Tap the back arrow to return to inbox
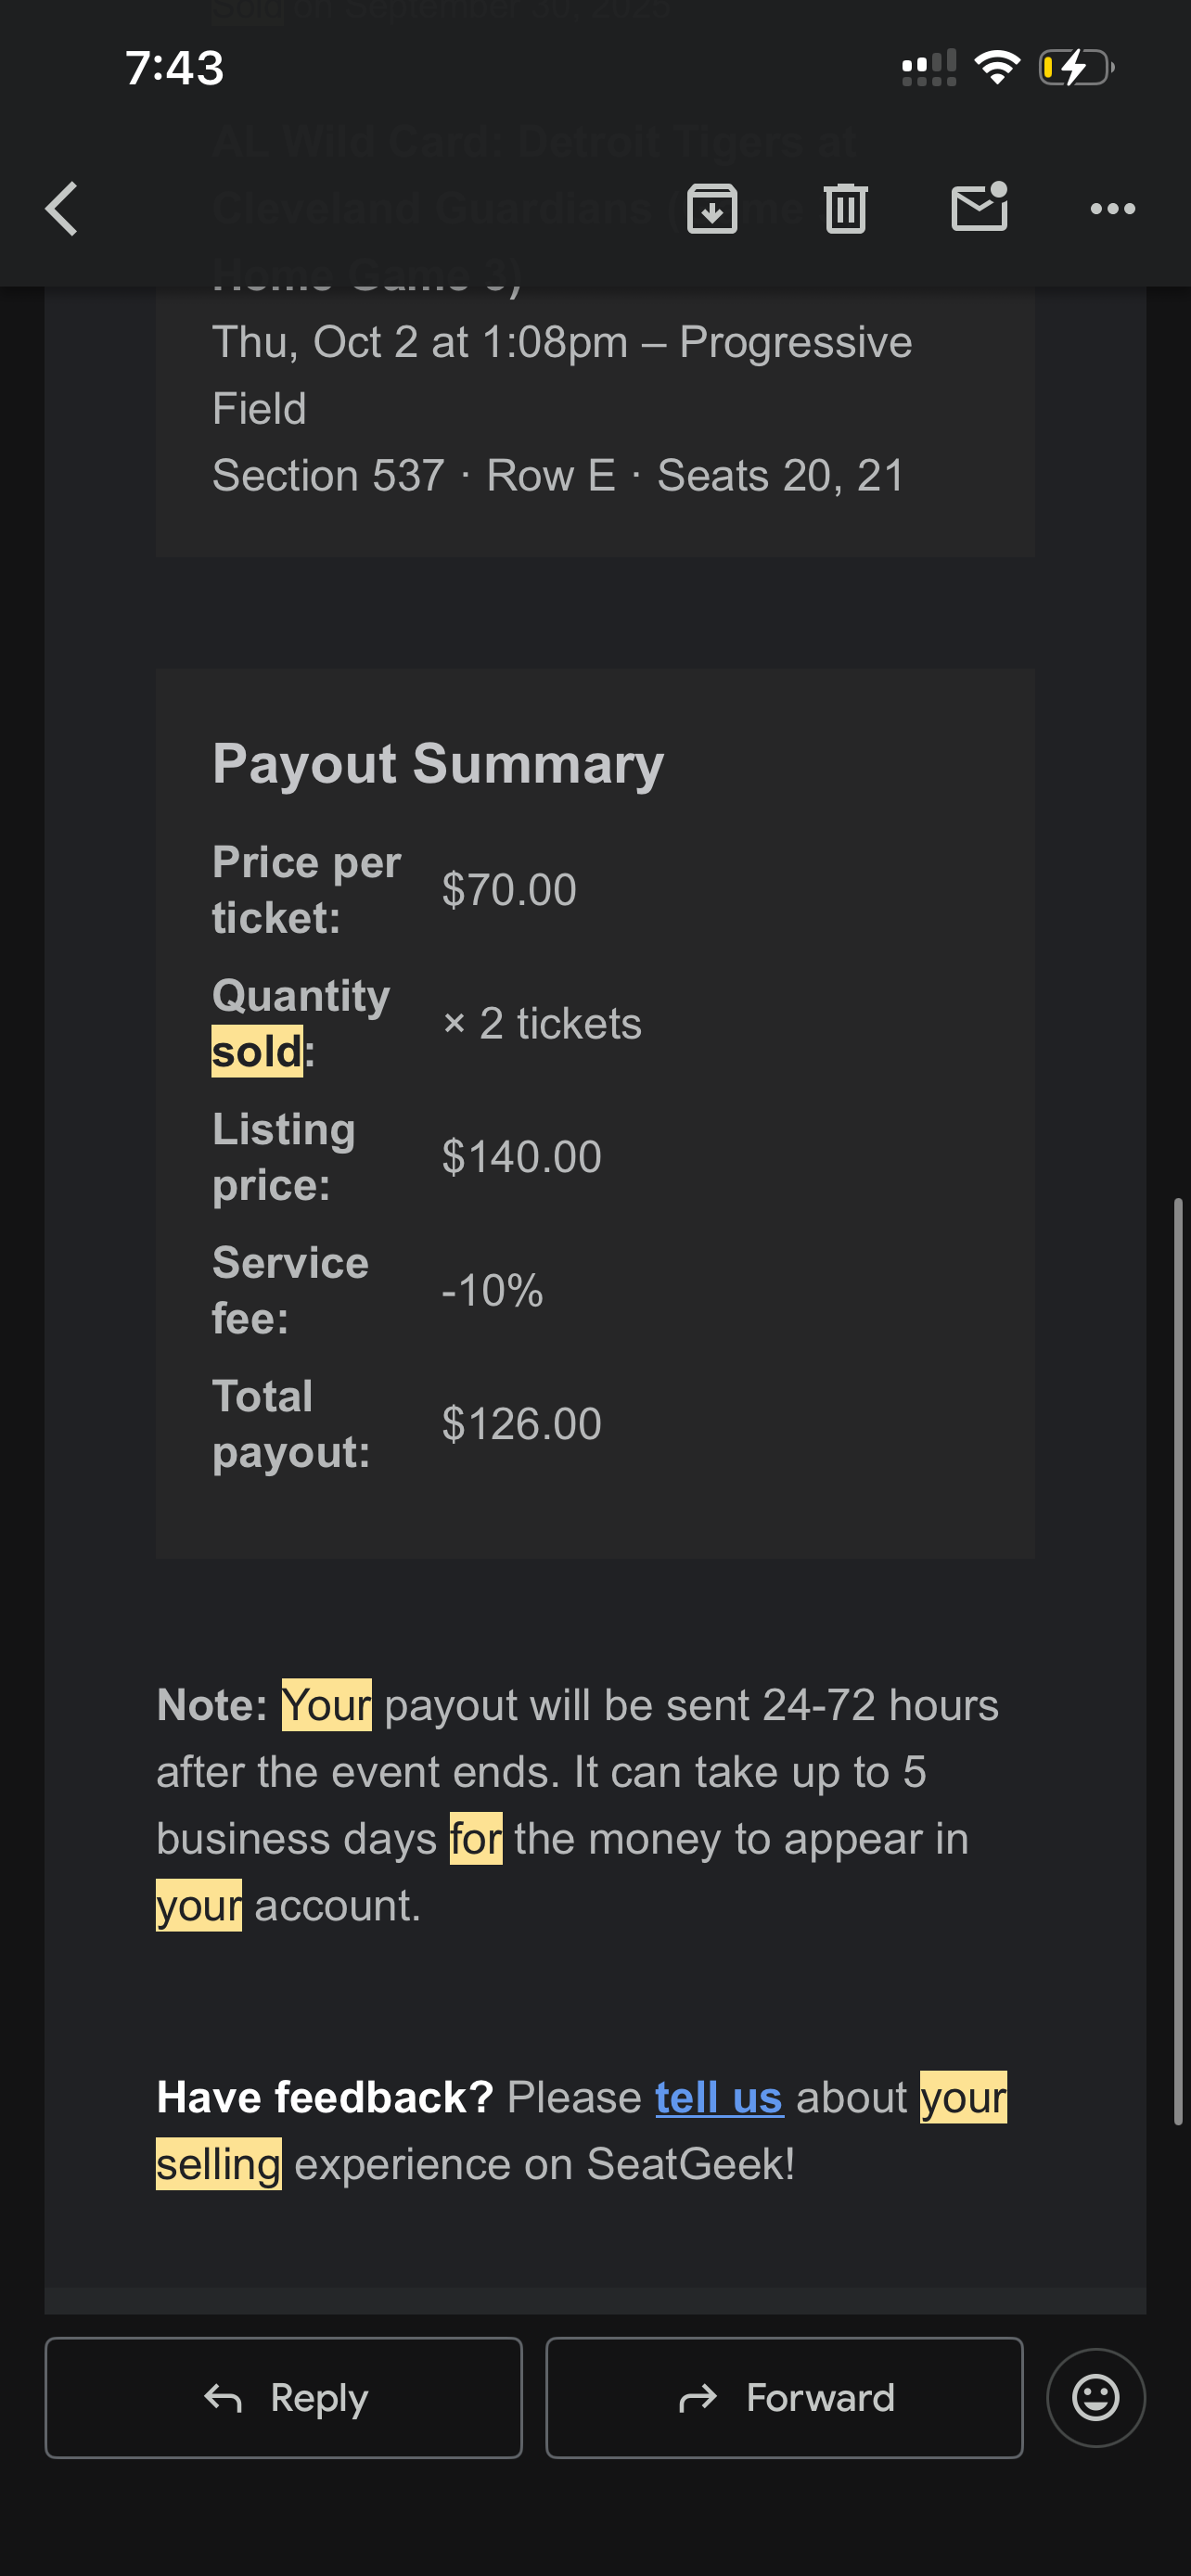Screen dimensions: 1191x2576 62,209
